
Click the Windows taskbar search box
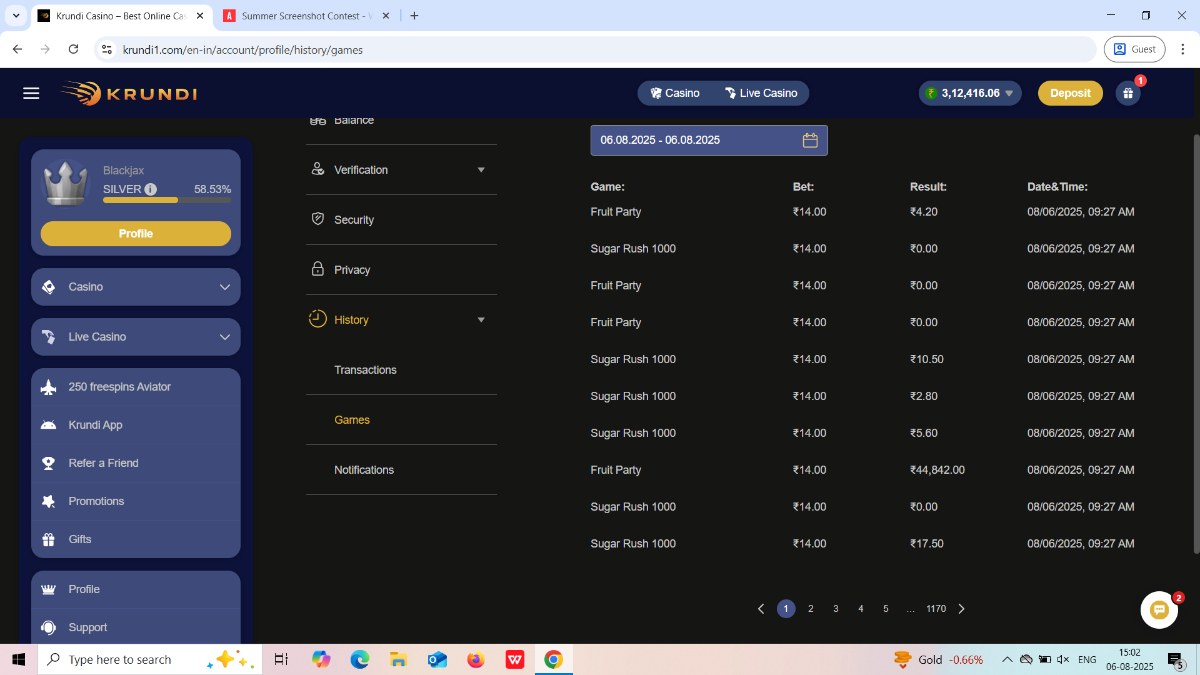coord(150,660)
